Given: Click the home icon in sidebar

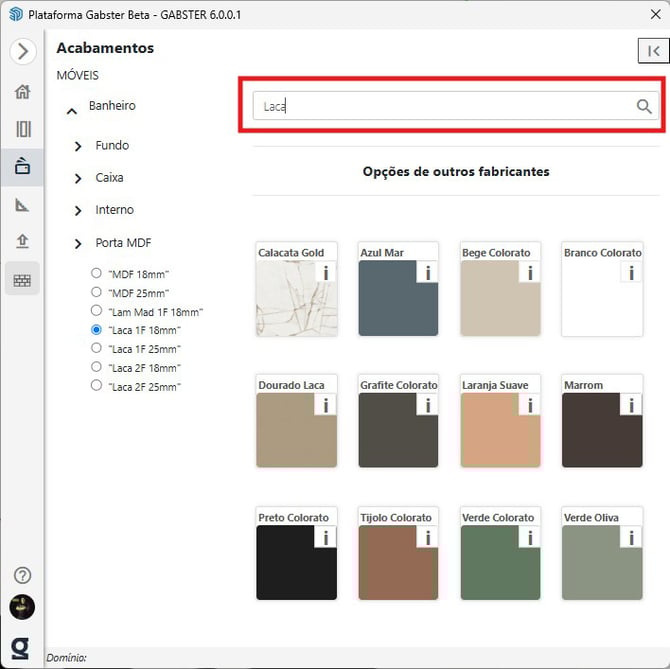Looking at the screenshot, I should pyautogui.click(x=22, y=92).
